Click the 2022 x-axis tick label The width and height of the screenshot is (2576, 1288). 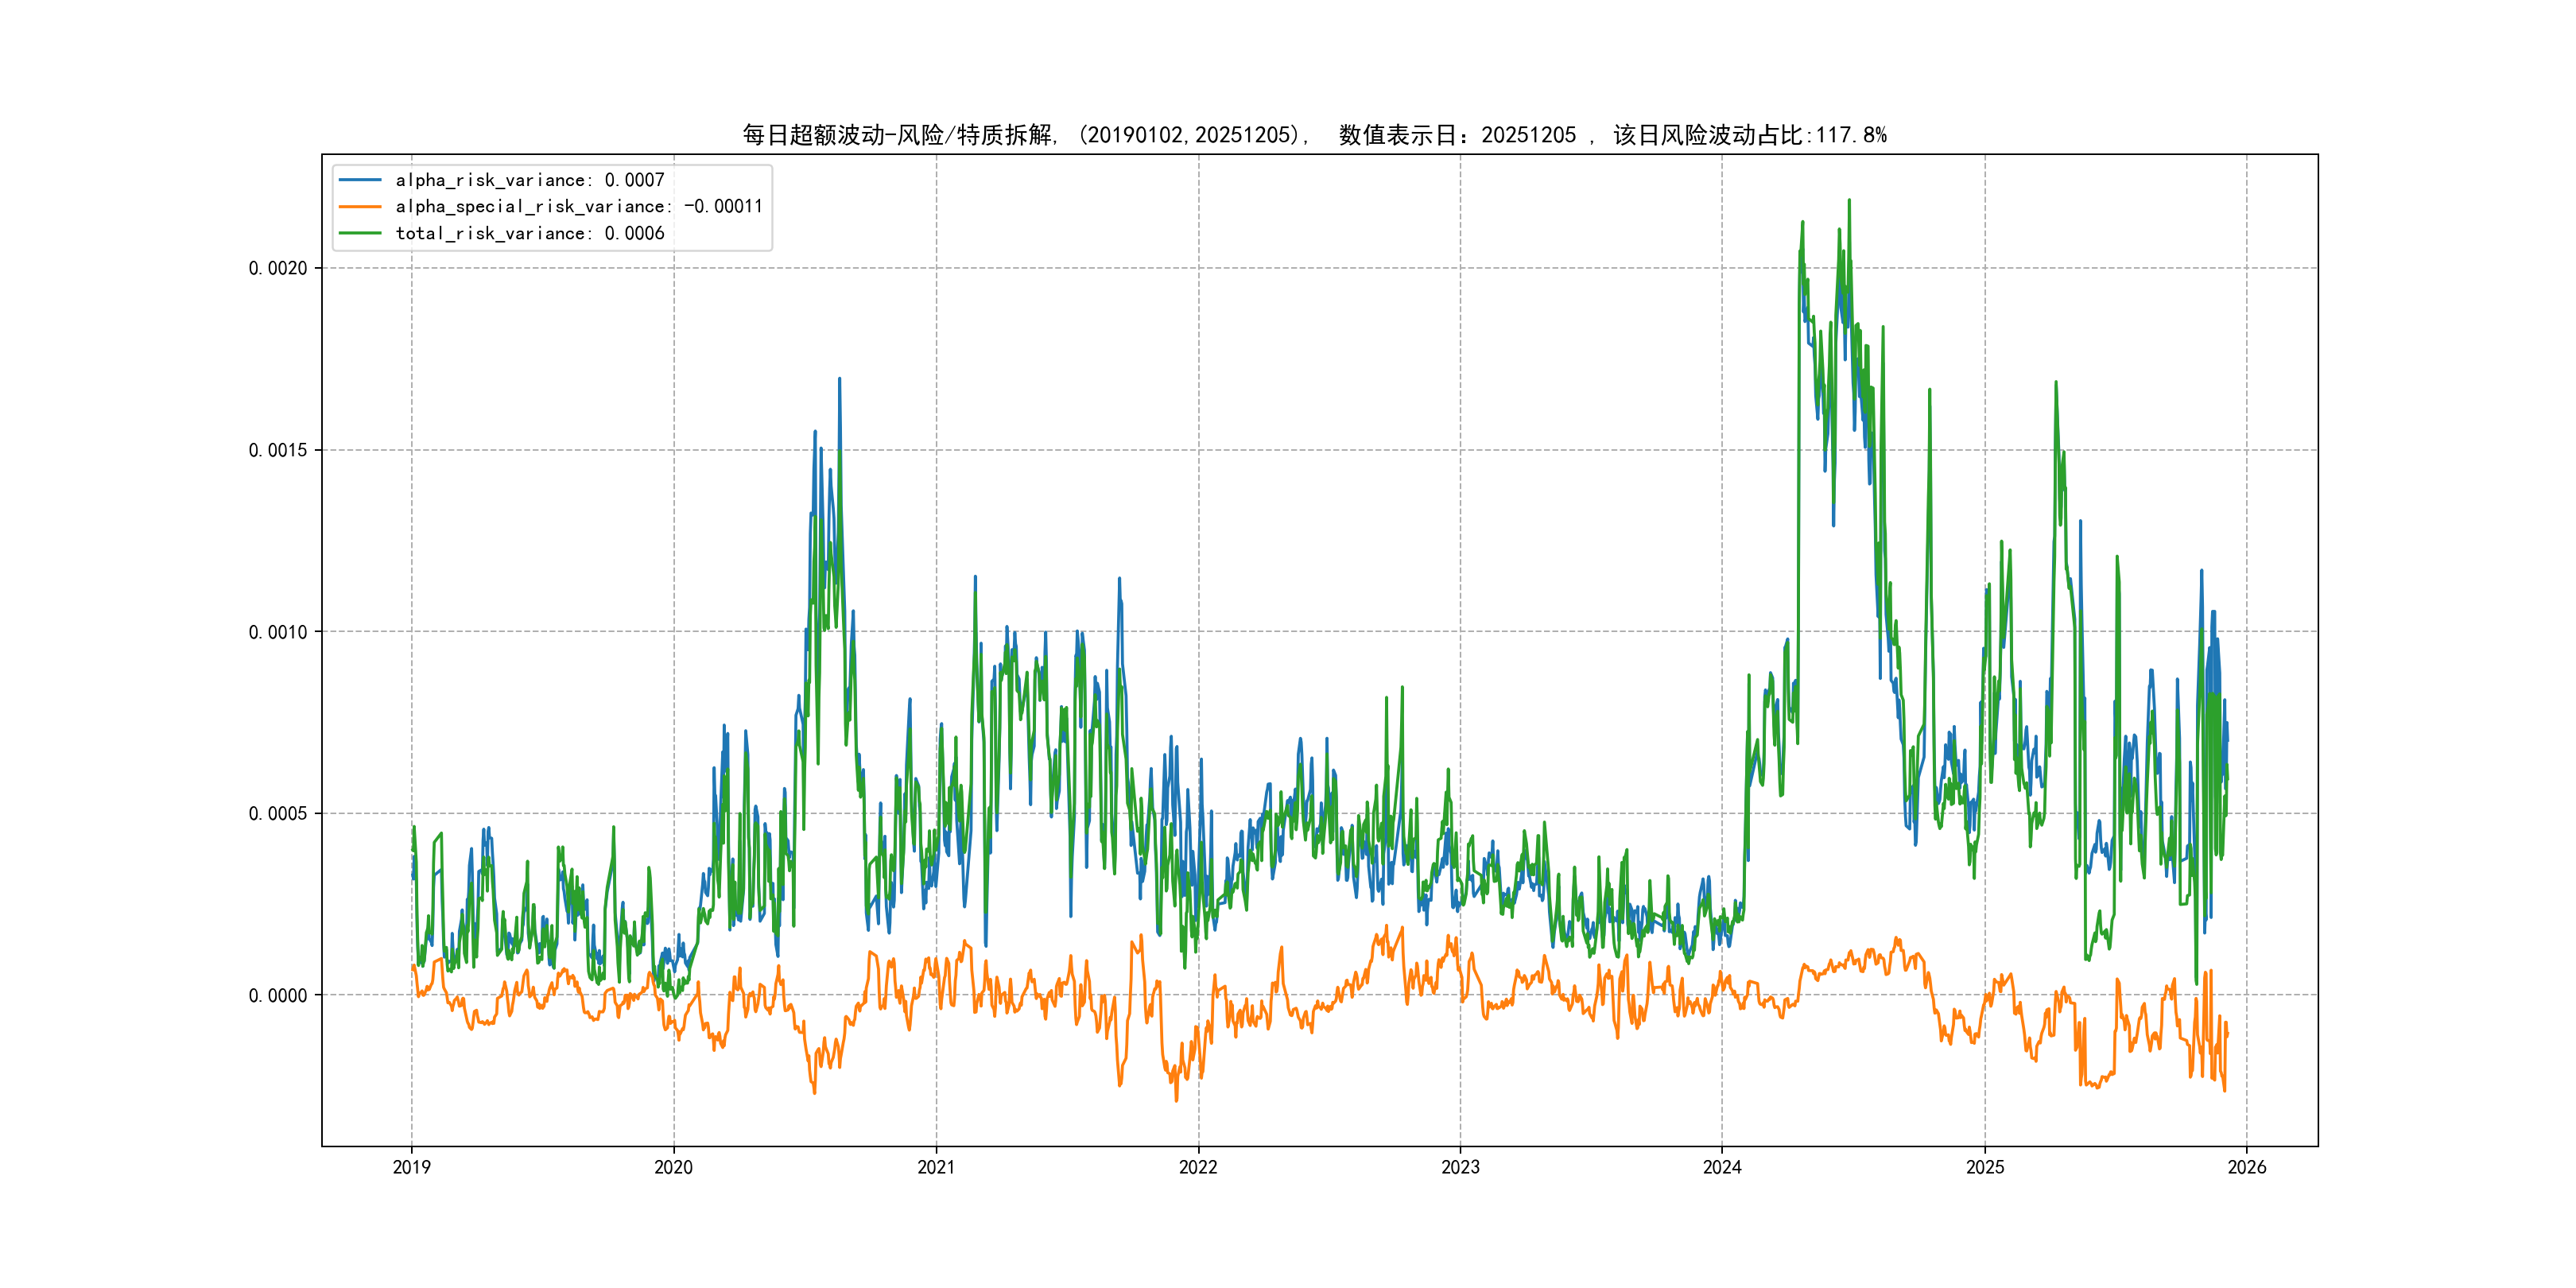1198,1167
